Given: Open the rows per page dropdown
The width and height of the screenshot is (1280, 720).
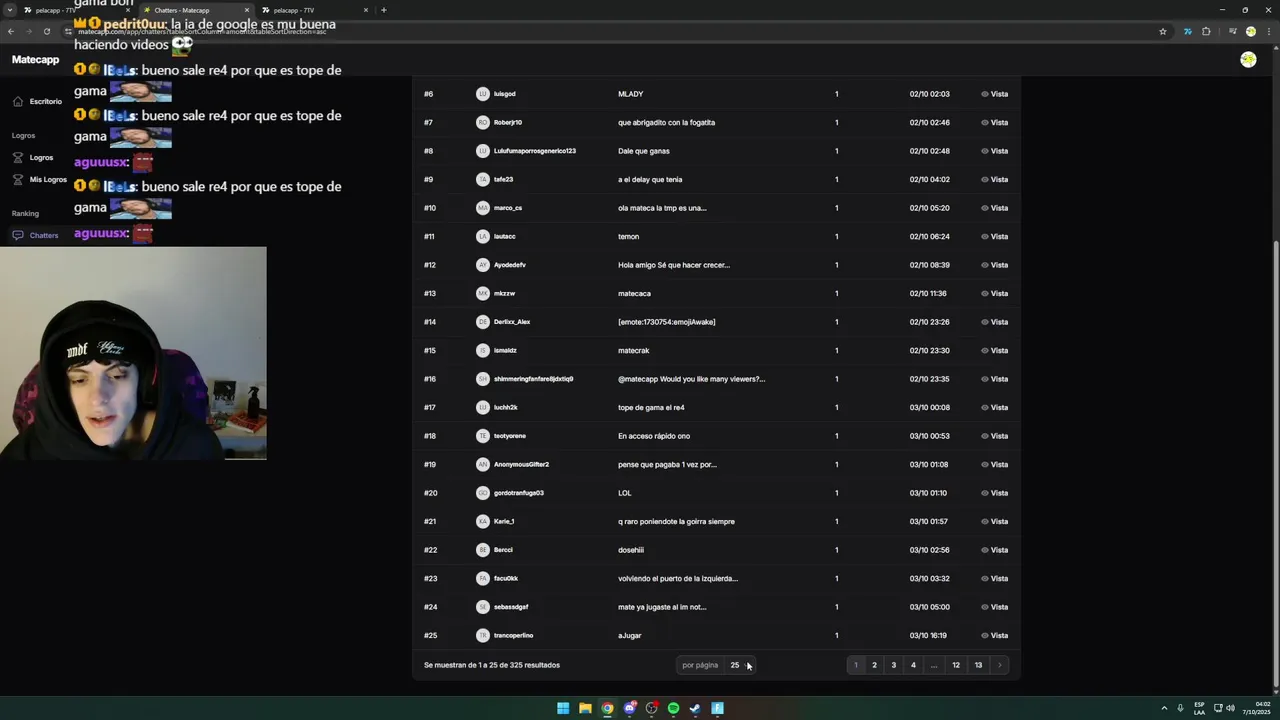Looking at the screenshot, I should [x=739, y=665].
